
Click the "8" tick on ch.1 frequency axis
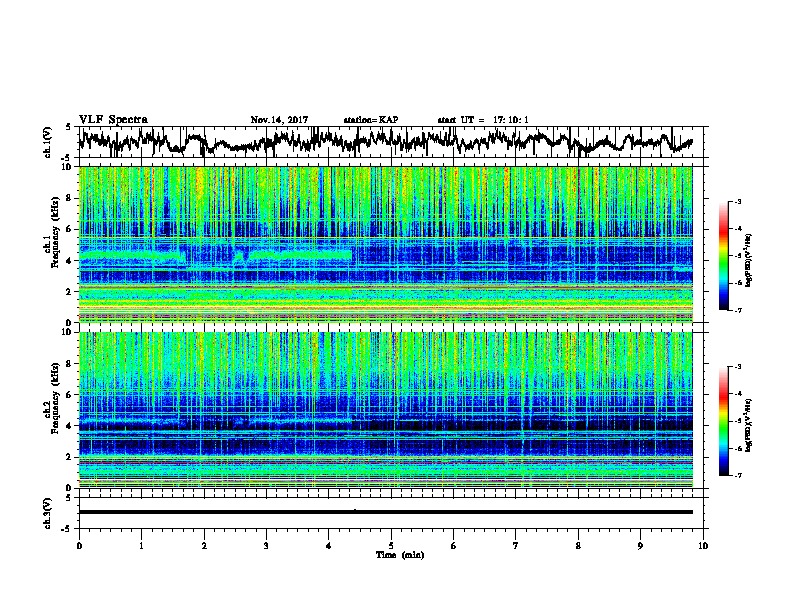70,198
